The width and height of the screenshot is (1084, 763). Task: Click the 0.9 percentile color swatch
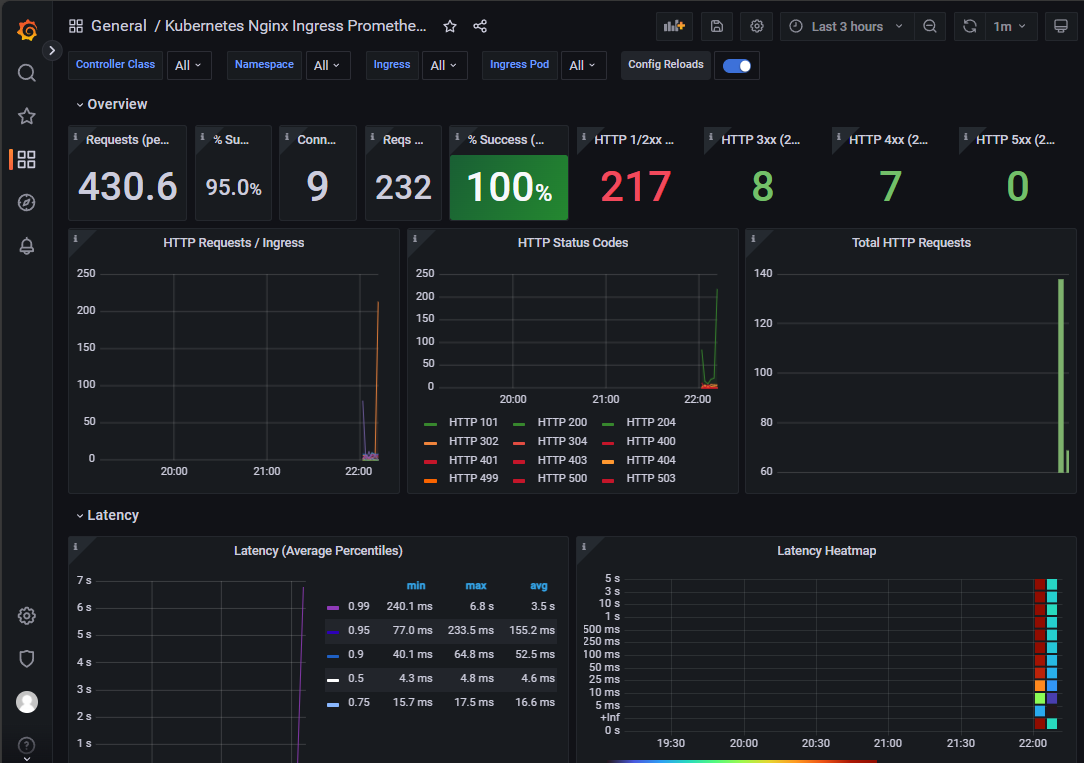333,656
